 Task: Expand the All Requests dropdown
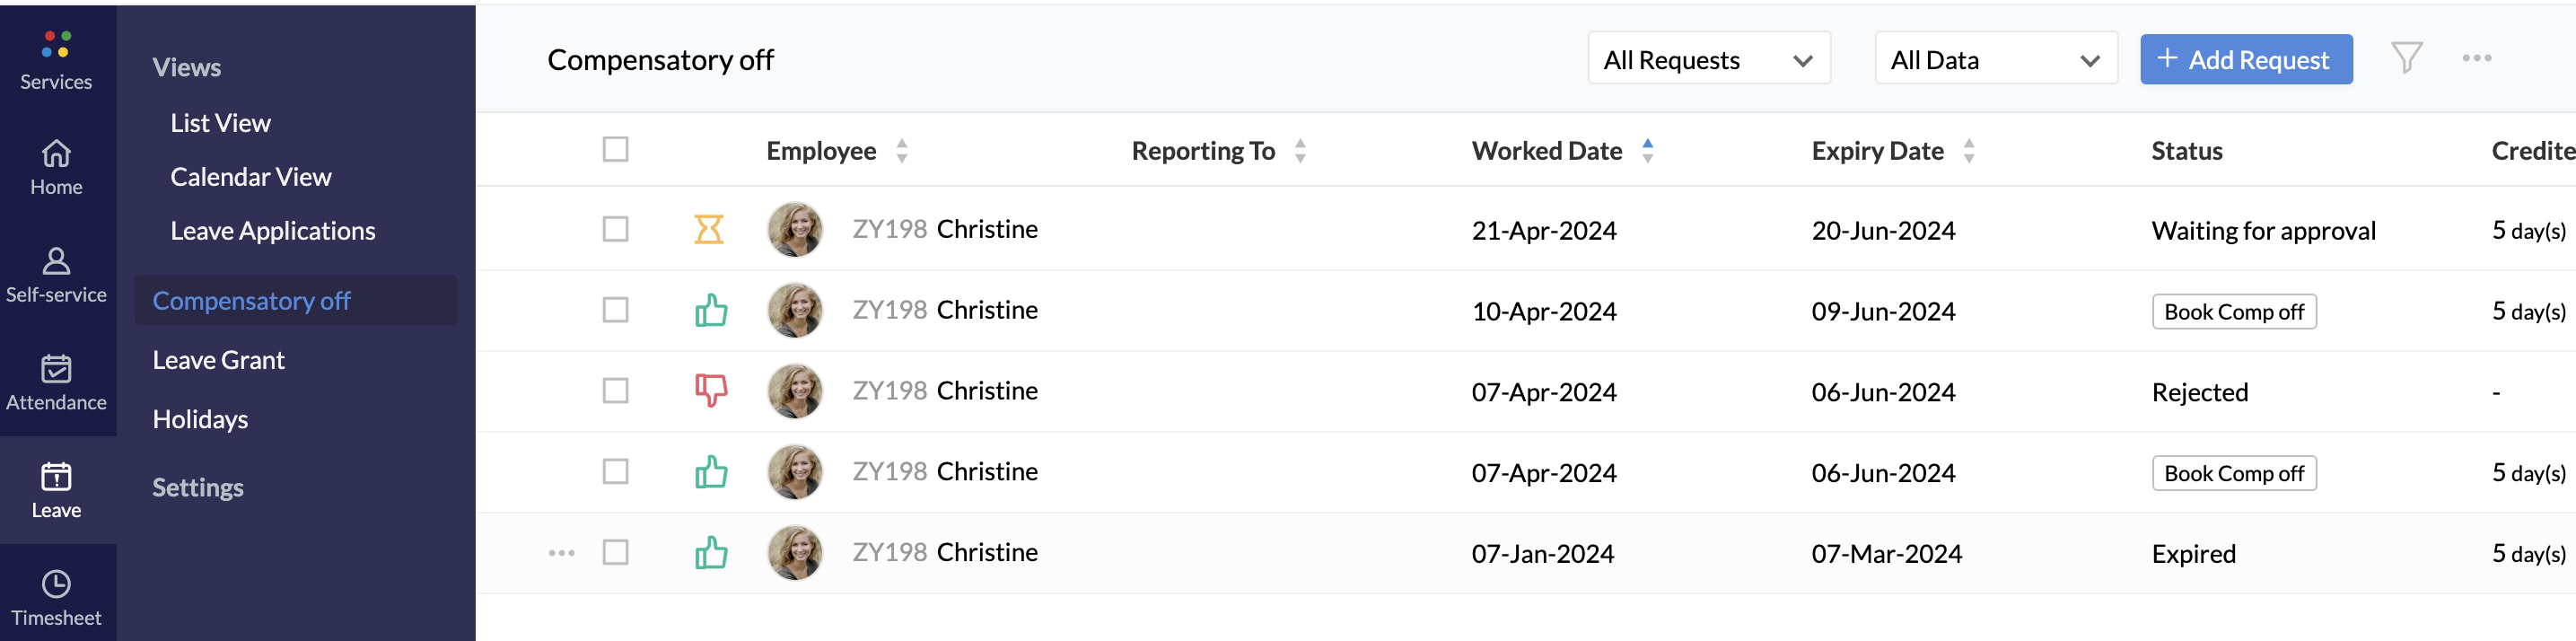tap(1708, 60)
